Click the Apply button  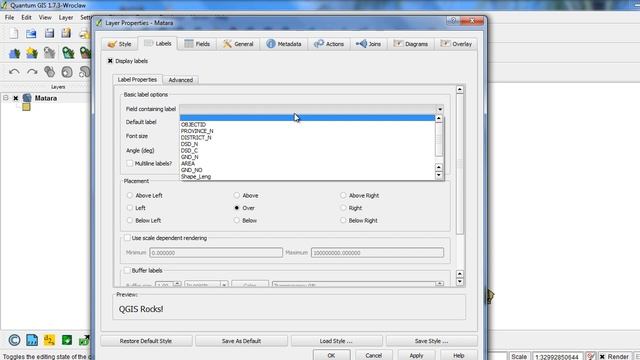(416, 355)
